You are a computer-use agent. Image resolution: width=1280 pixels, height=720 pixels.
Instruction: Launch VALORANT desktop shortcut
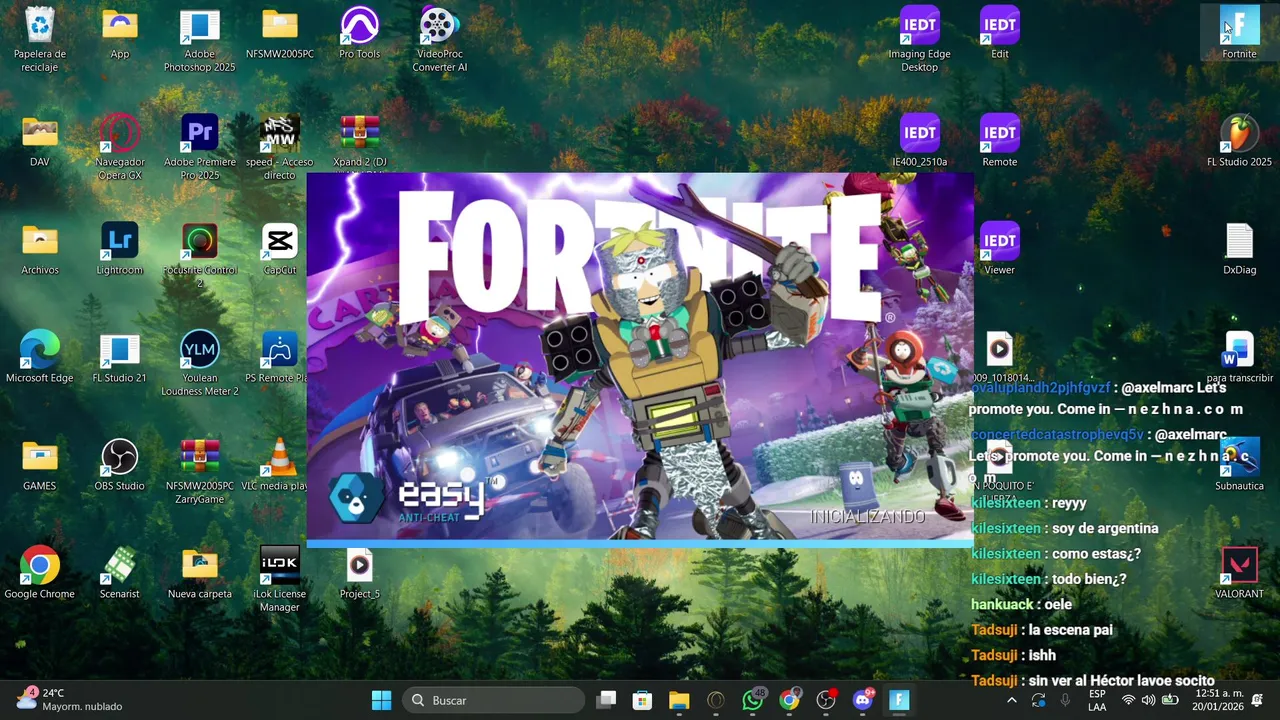(1240, 573)
